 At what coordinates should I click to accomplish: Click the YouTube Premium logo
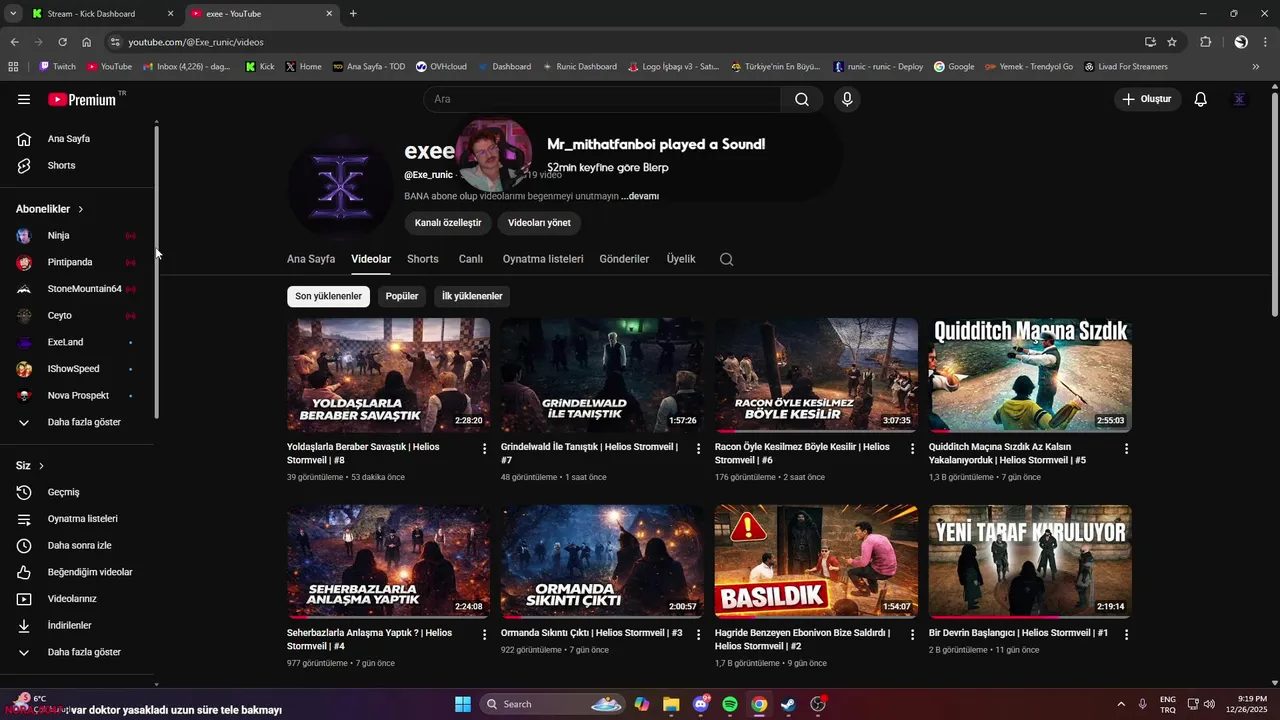pyautogui.click(x=83, y=99)
